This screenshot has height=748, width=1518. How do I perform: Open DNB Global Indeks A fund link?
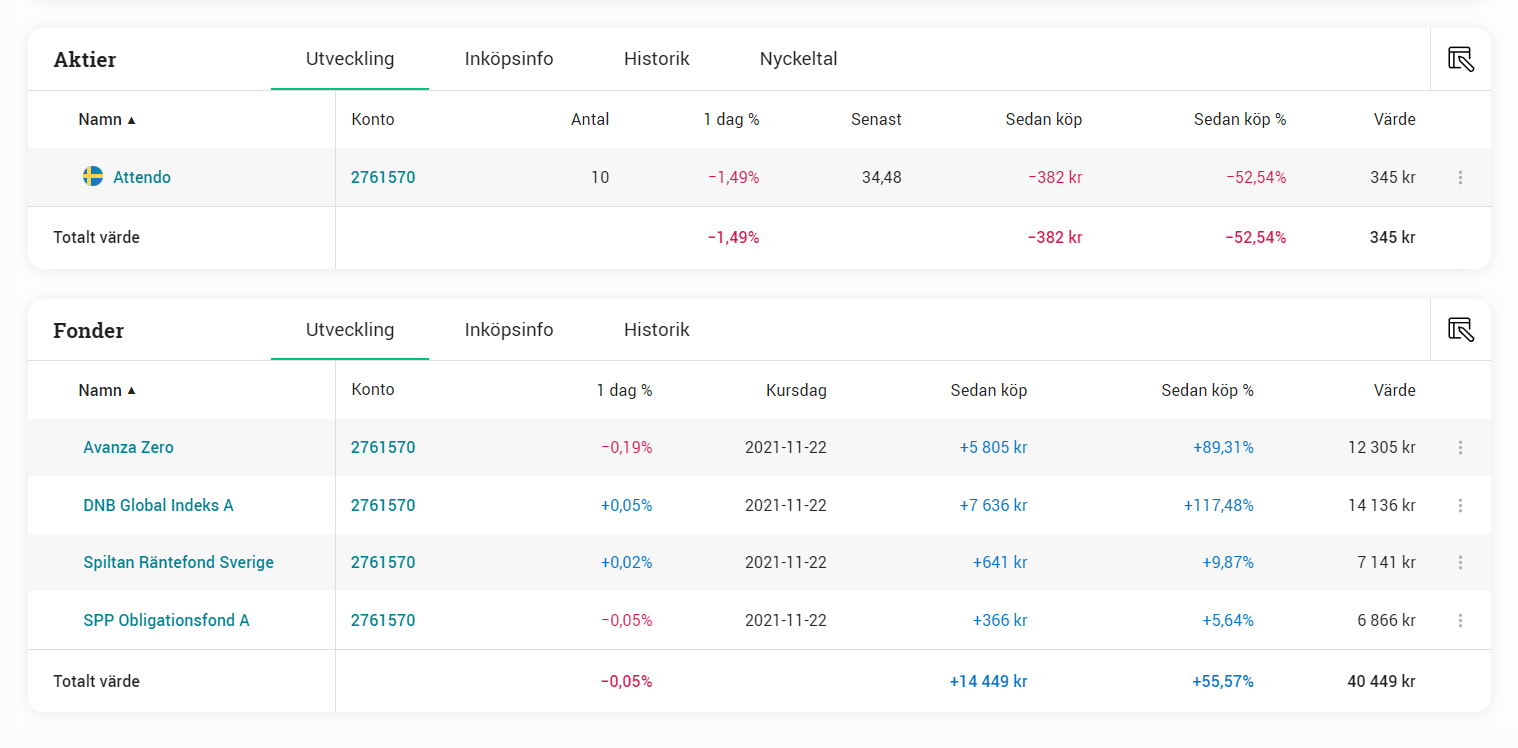tap(158, 506)
